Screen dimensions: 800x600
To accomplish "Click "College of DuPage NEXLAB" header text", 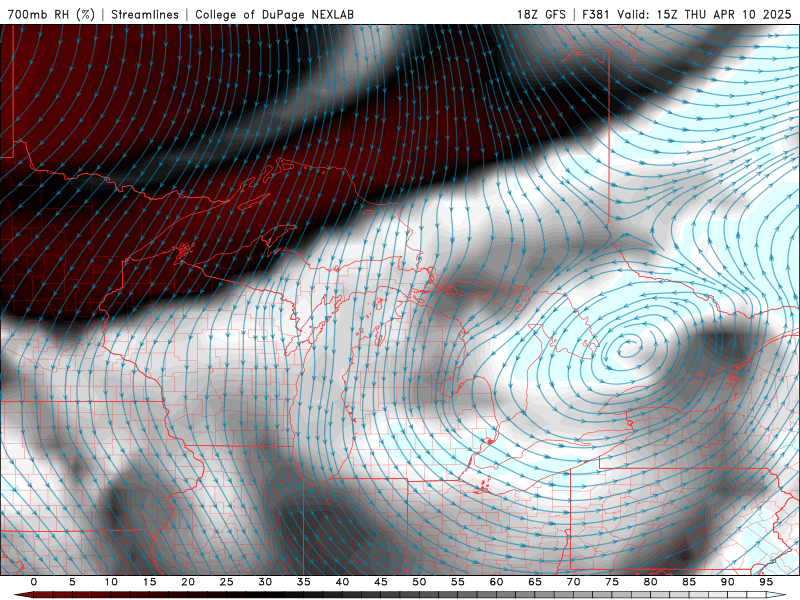I will tap(274, 14).
